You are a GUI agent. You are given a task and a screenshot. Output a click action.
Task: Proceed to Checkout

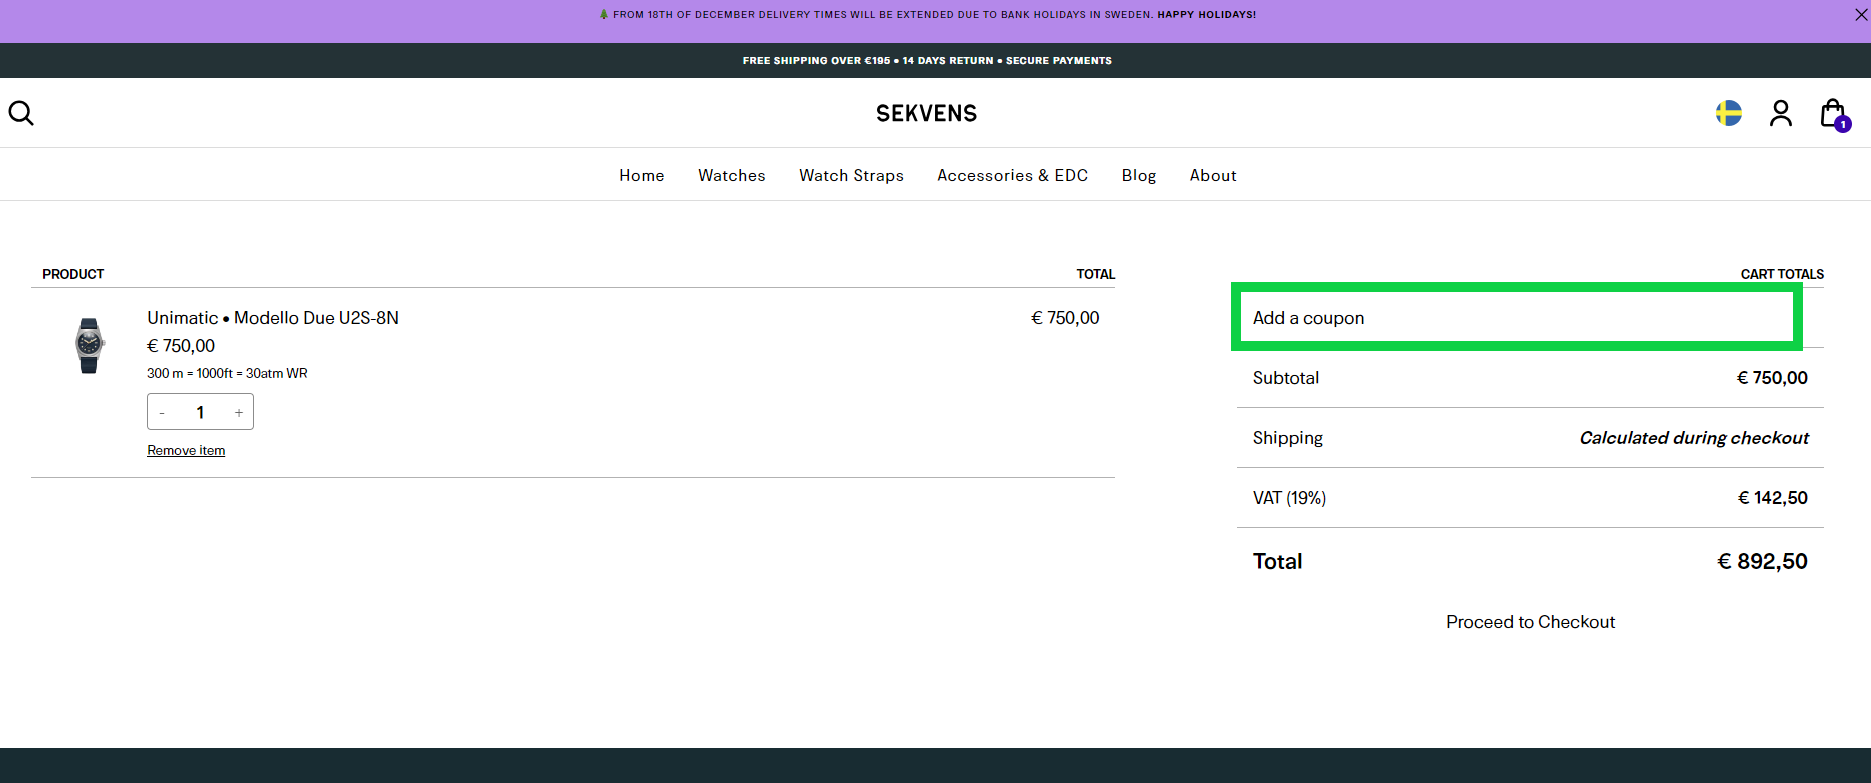pyautogui.click(x=1530, y=622)
